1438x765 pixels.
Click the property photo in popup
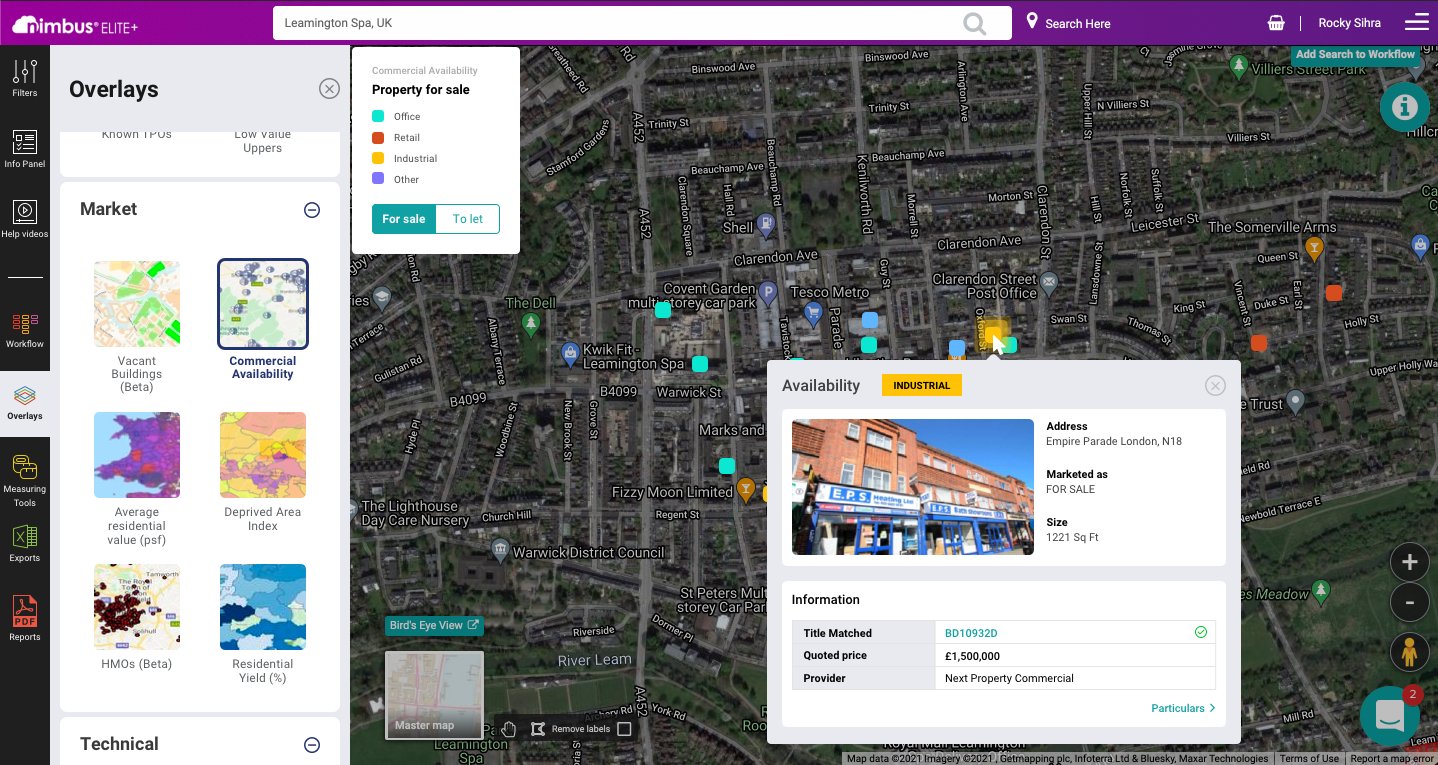(913, 487)
